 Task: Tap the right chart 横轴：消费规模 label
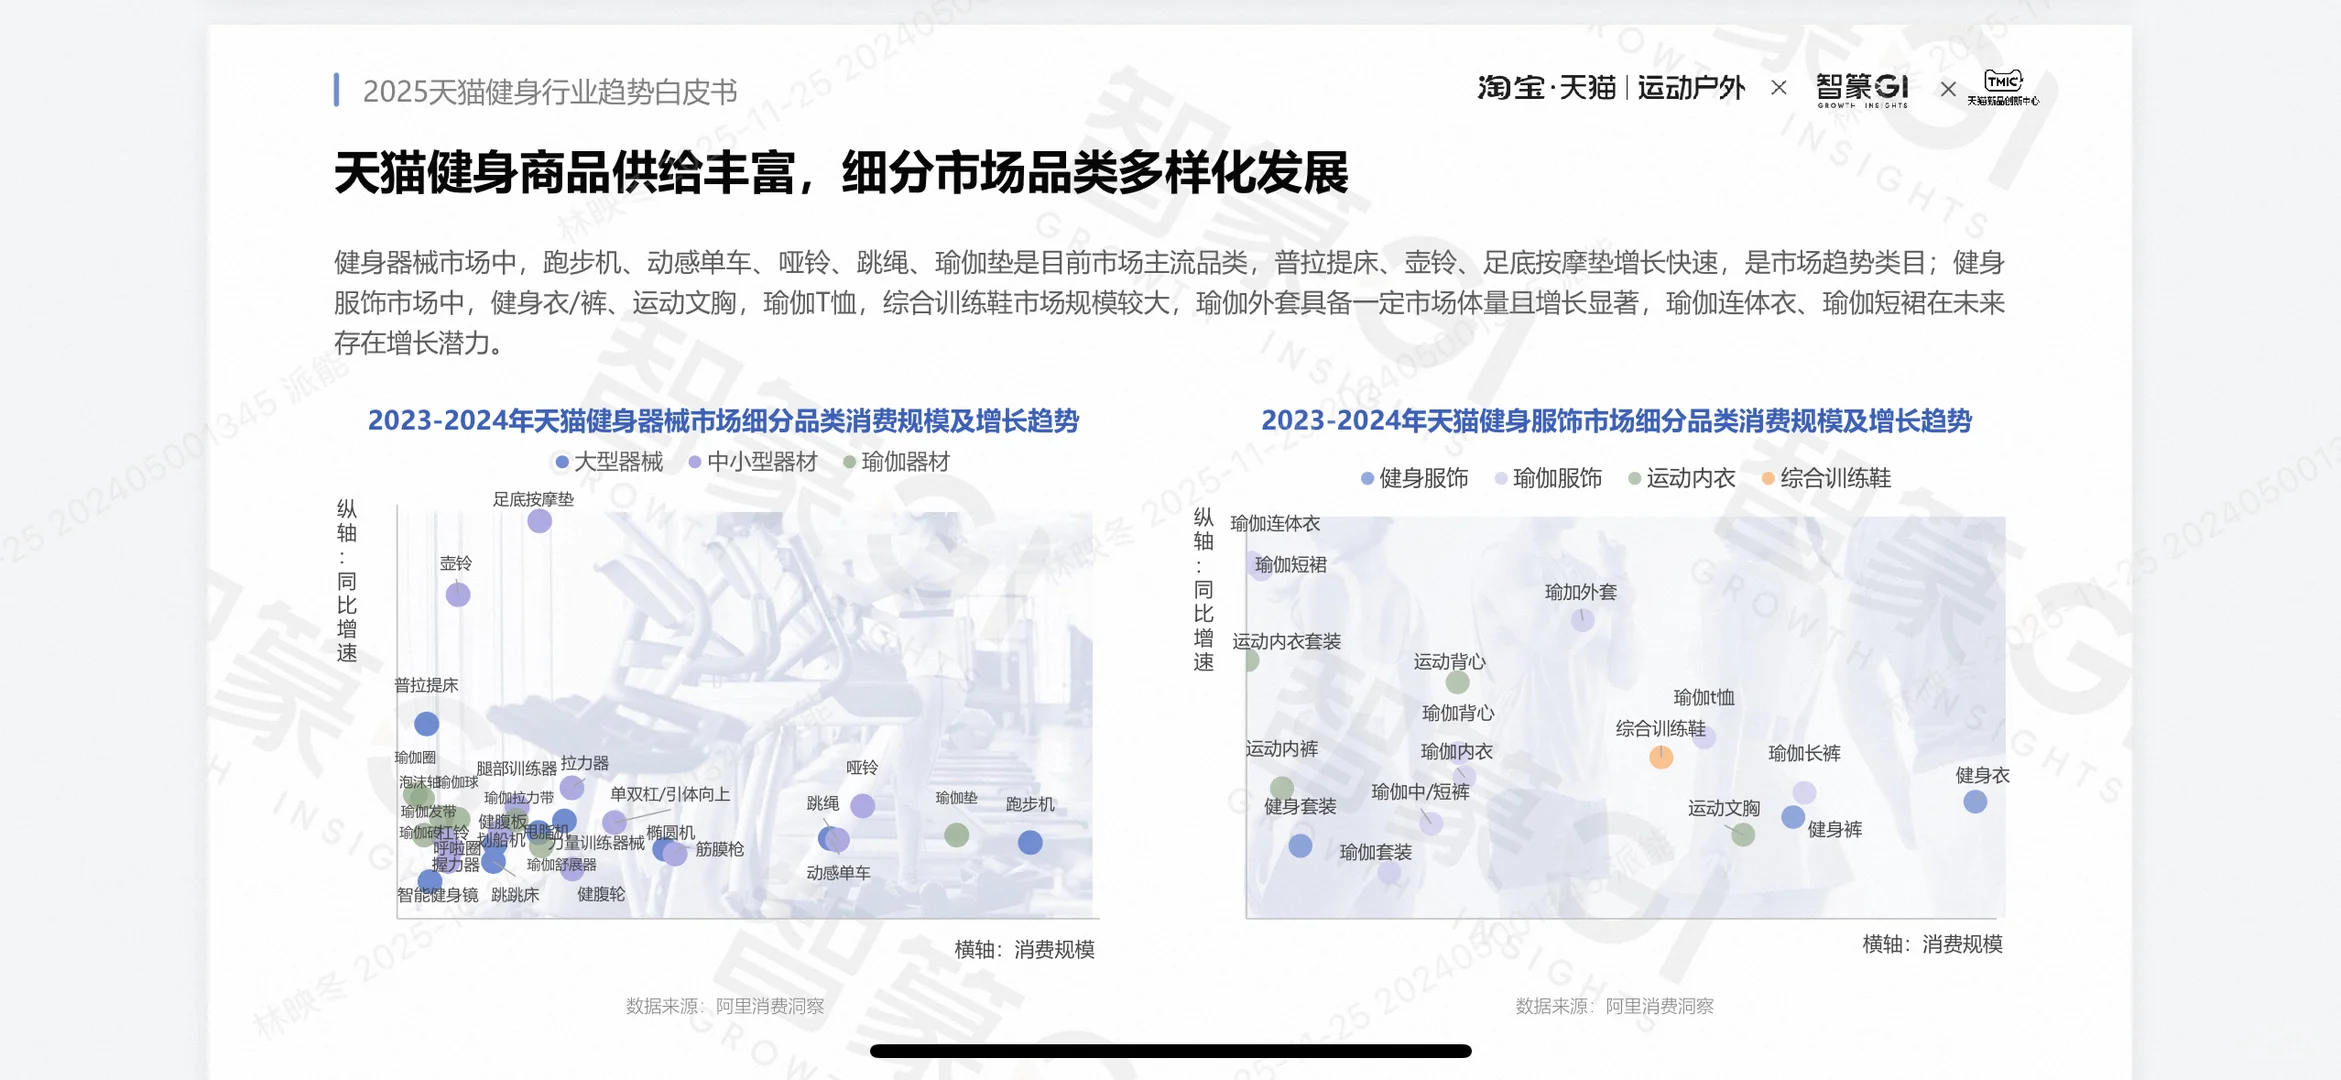point(1932,944)
